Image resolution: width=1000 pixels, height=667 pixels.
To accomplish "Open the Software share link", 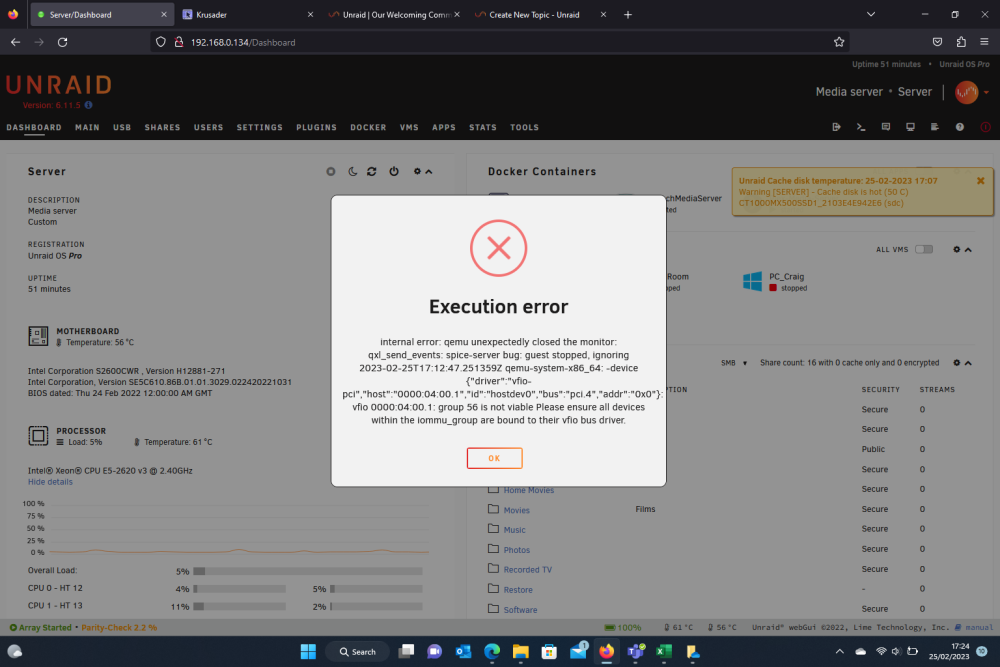I will (520, 610).
